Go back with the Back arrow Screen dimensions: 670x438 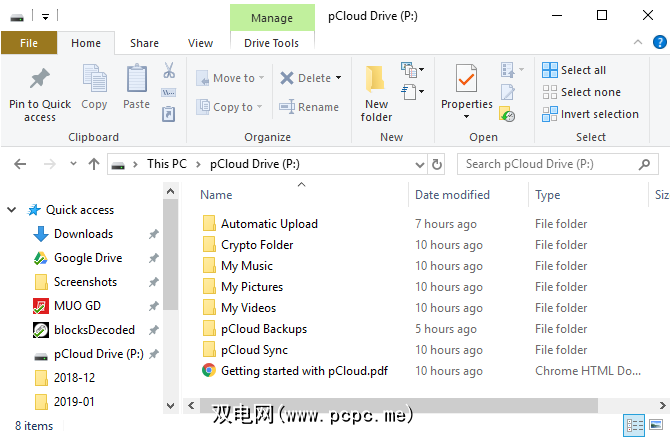click(20, 164)
